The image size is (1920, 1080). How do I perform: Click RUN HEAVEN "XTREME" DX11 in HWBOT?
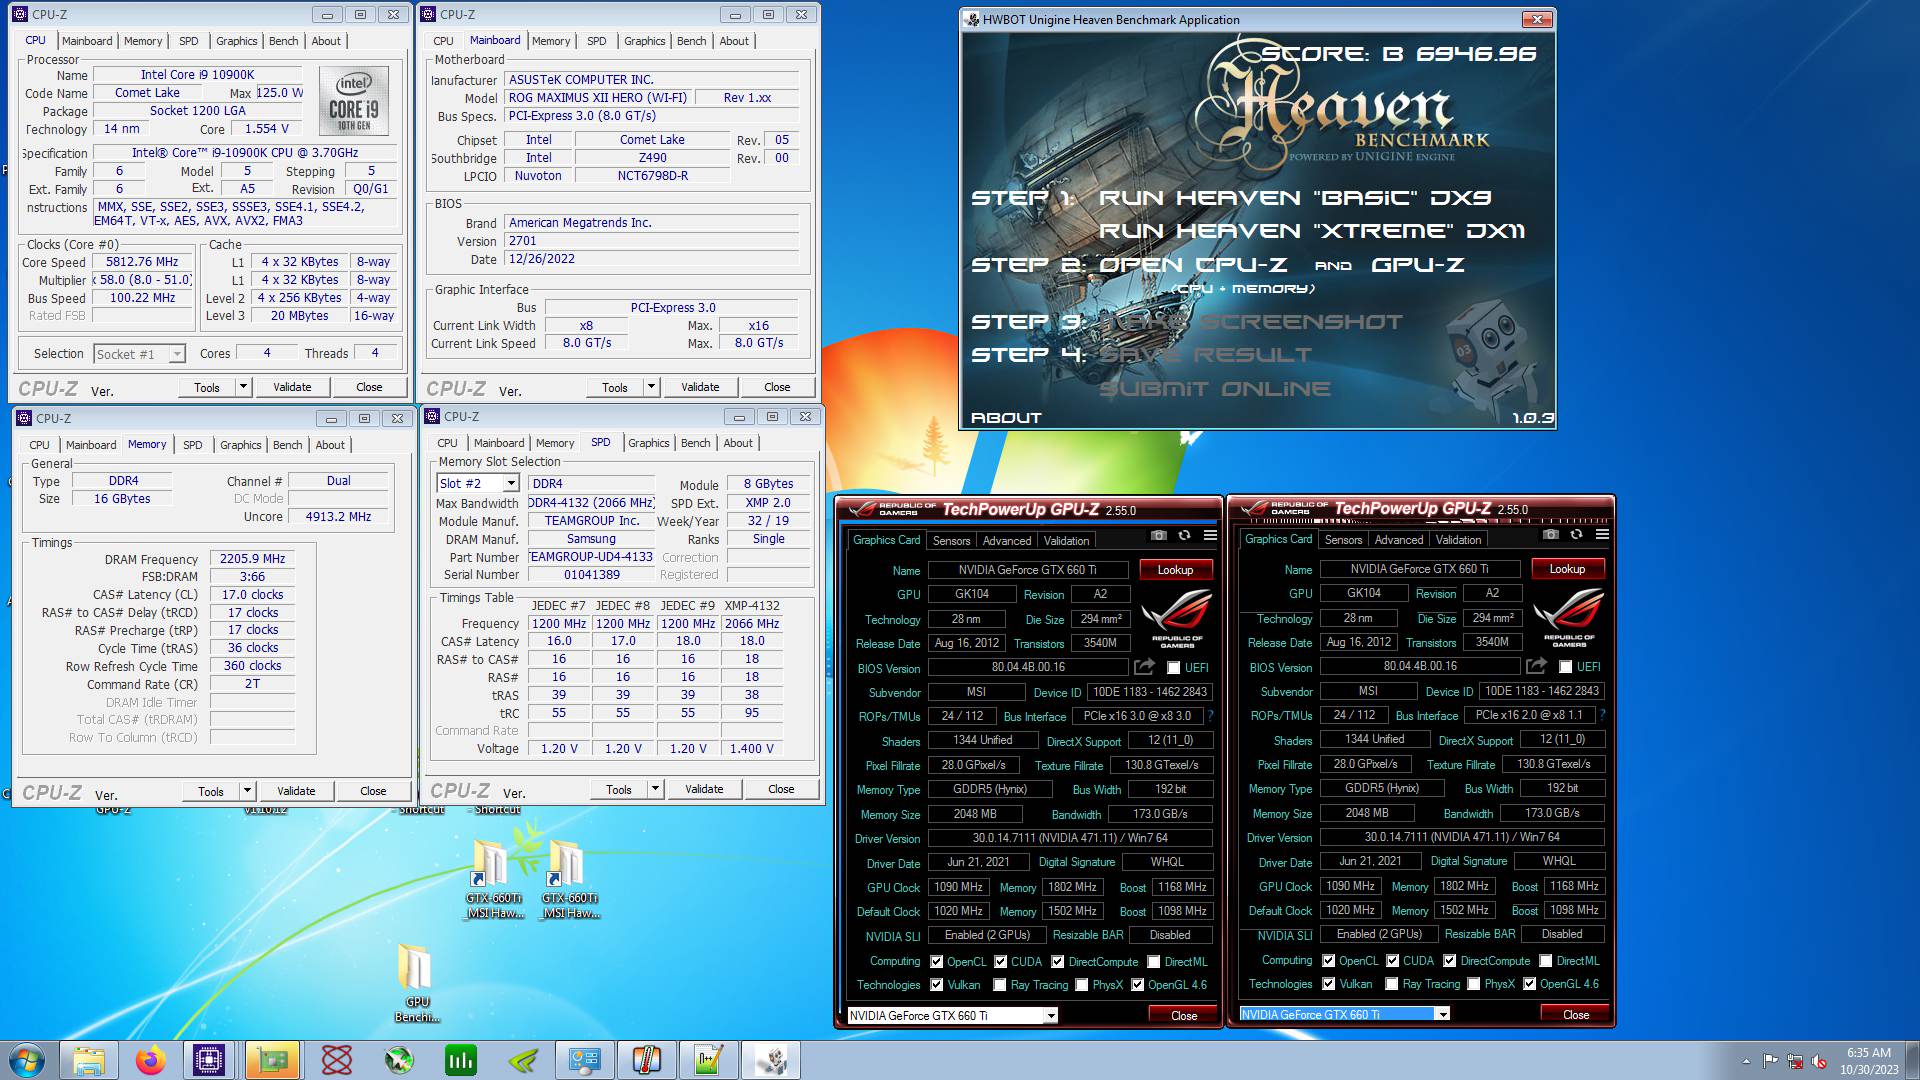pos(1312,231)
